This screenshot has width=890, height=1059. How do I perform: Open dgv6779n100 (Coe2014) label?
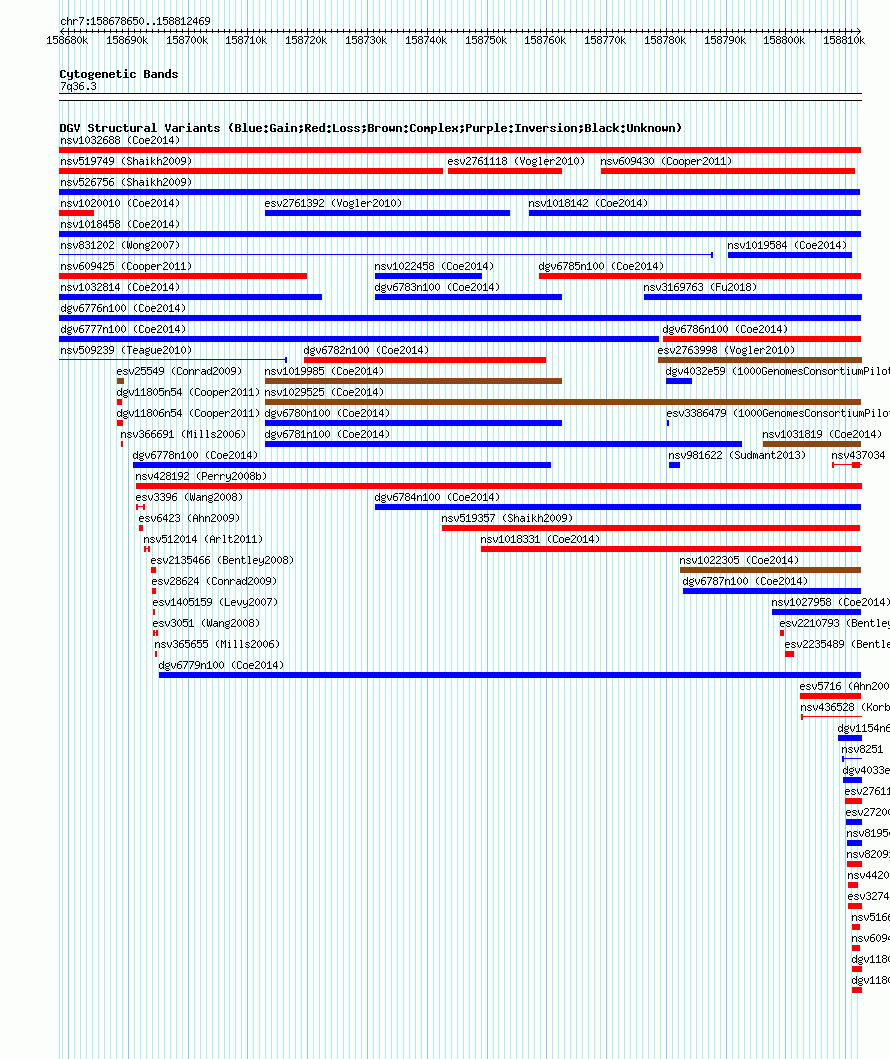point(221,664)
